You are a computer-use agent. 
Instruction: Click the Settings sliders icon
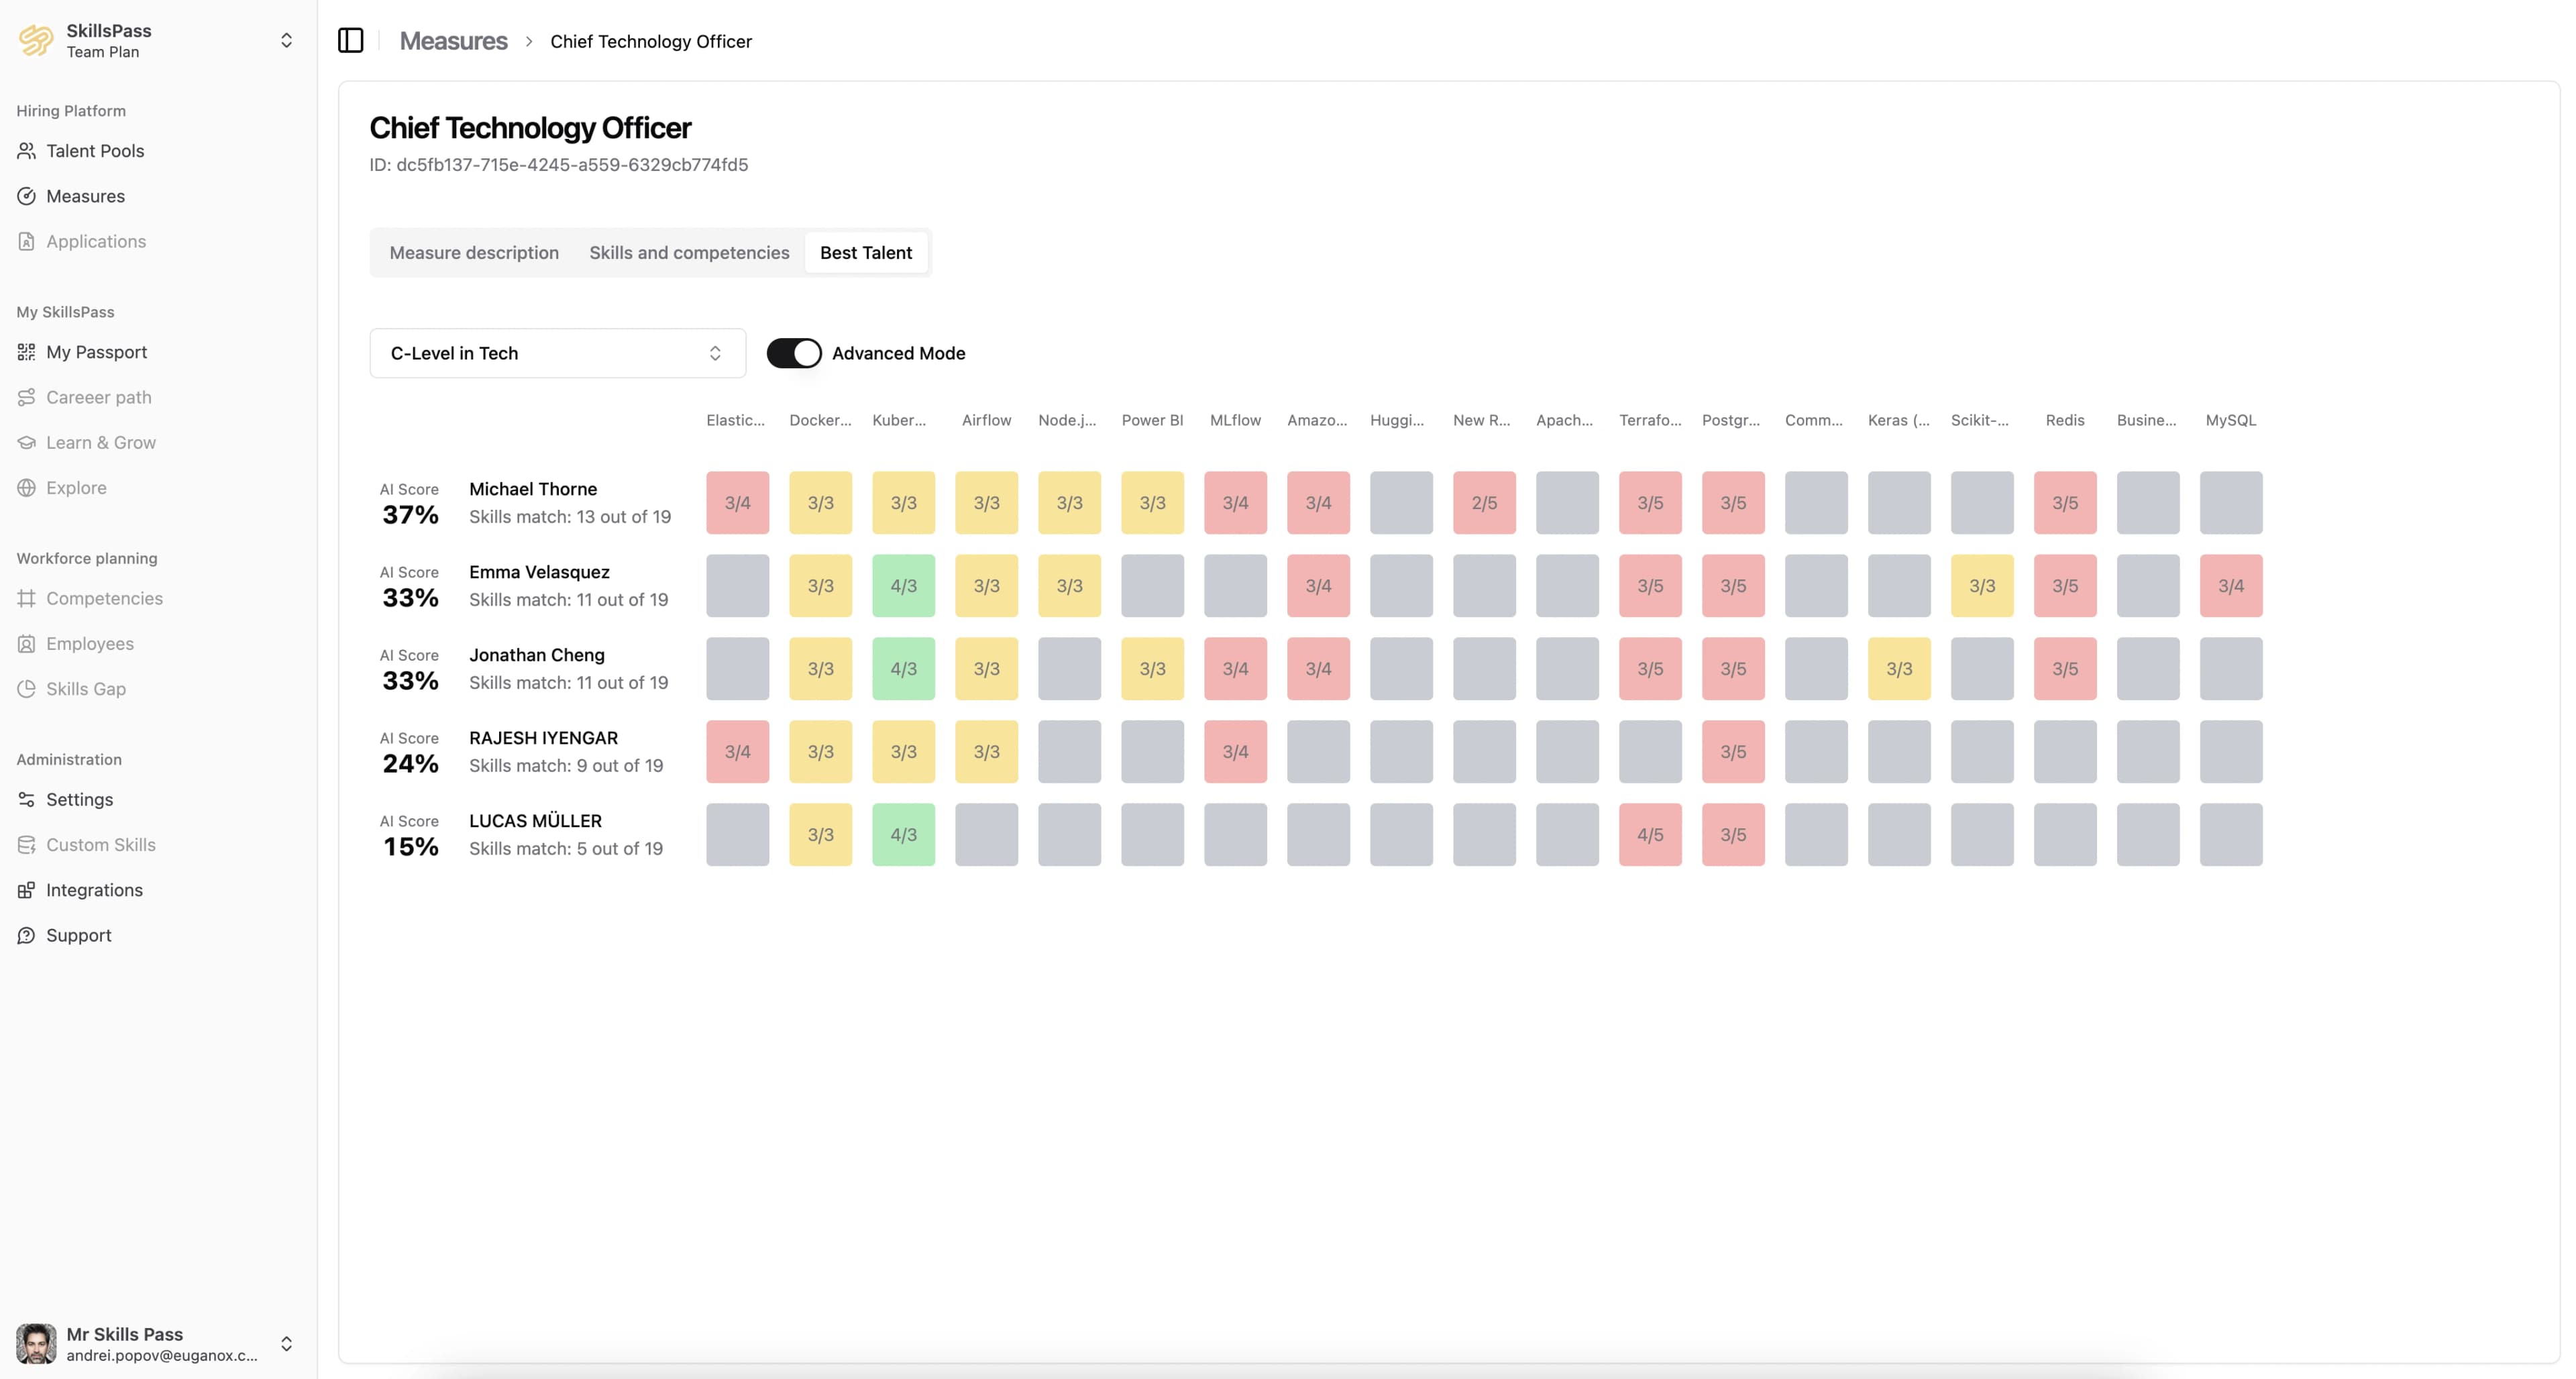[x=27, y=799]
